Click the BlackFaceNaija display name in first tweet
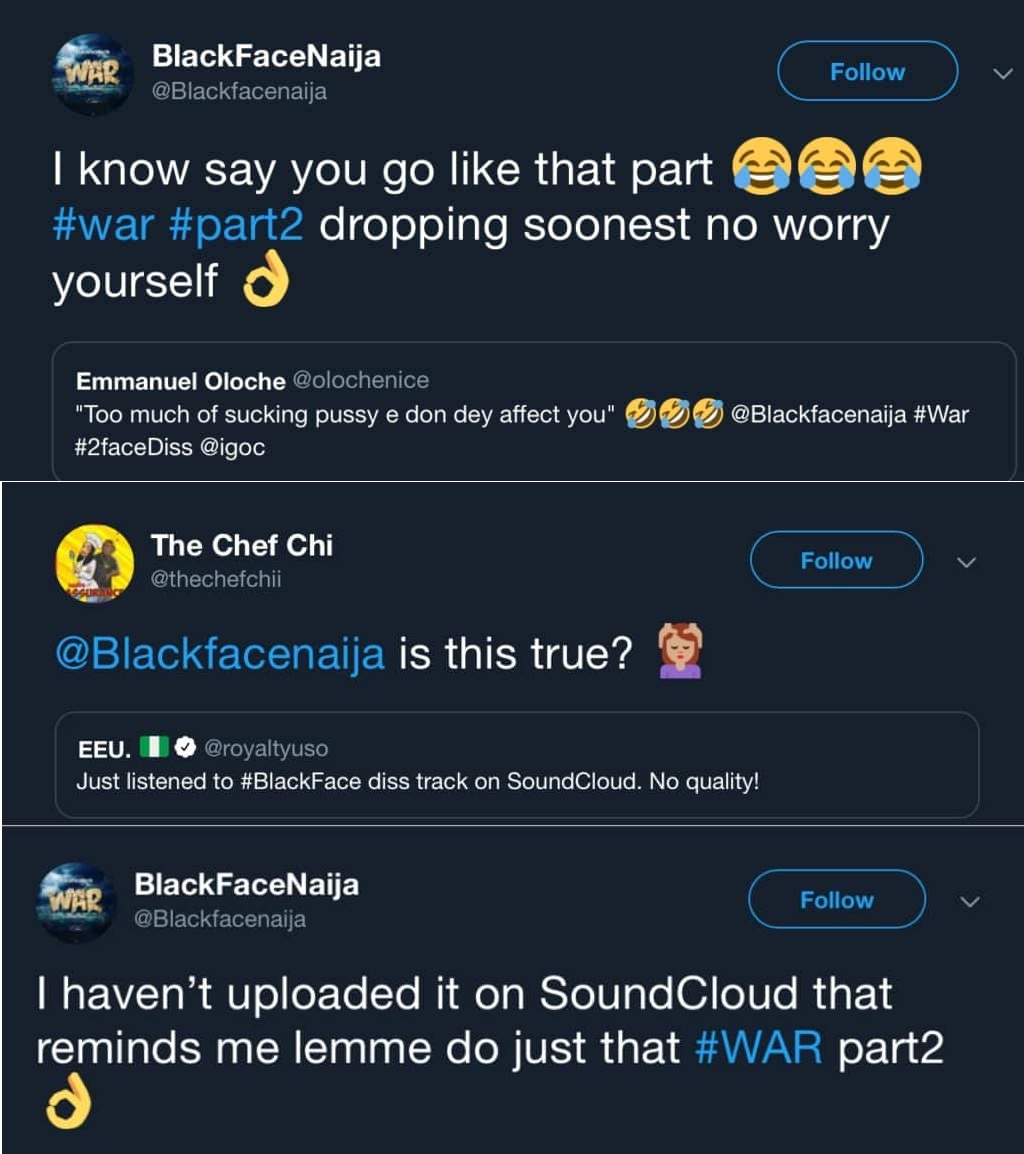 [266, 56]
